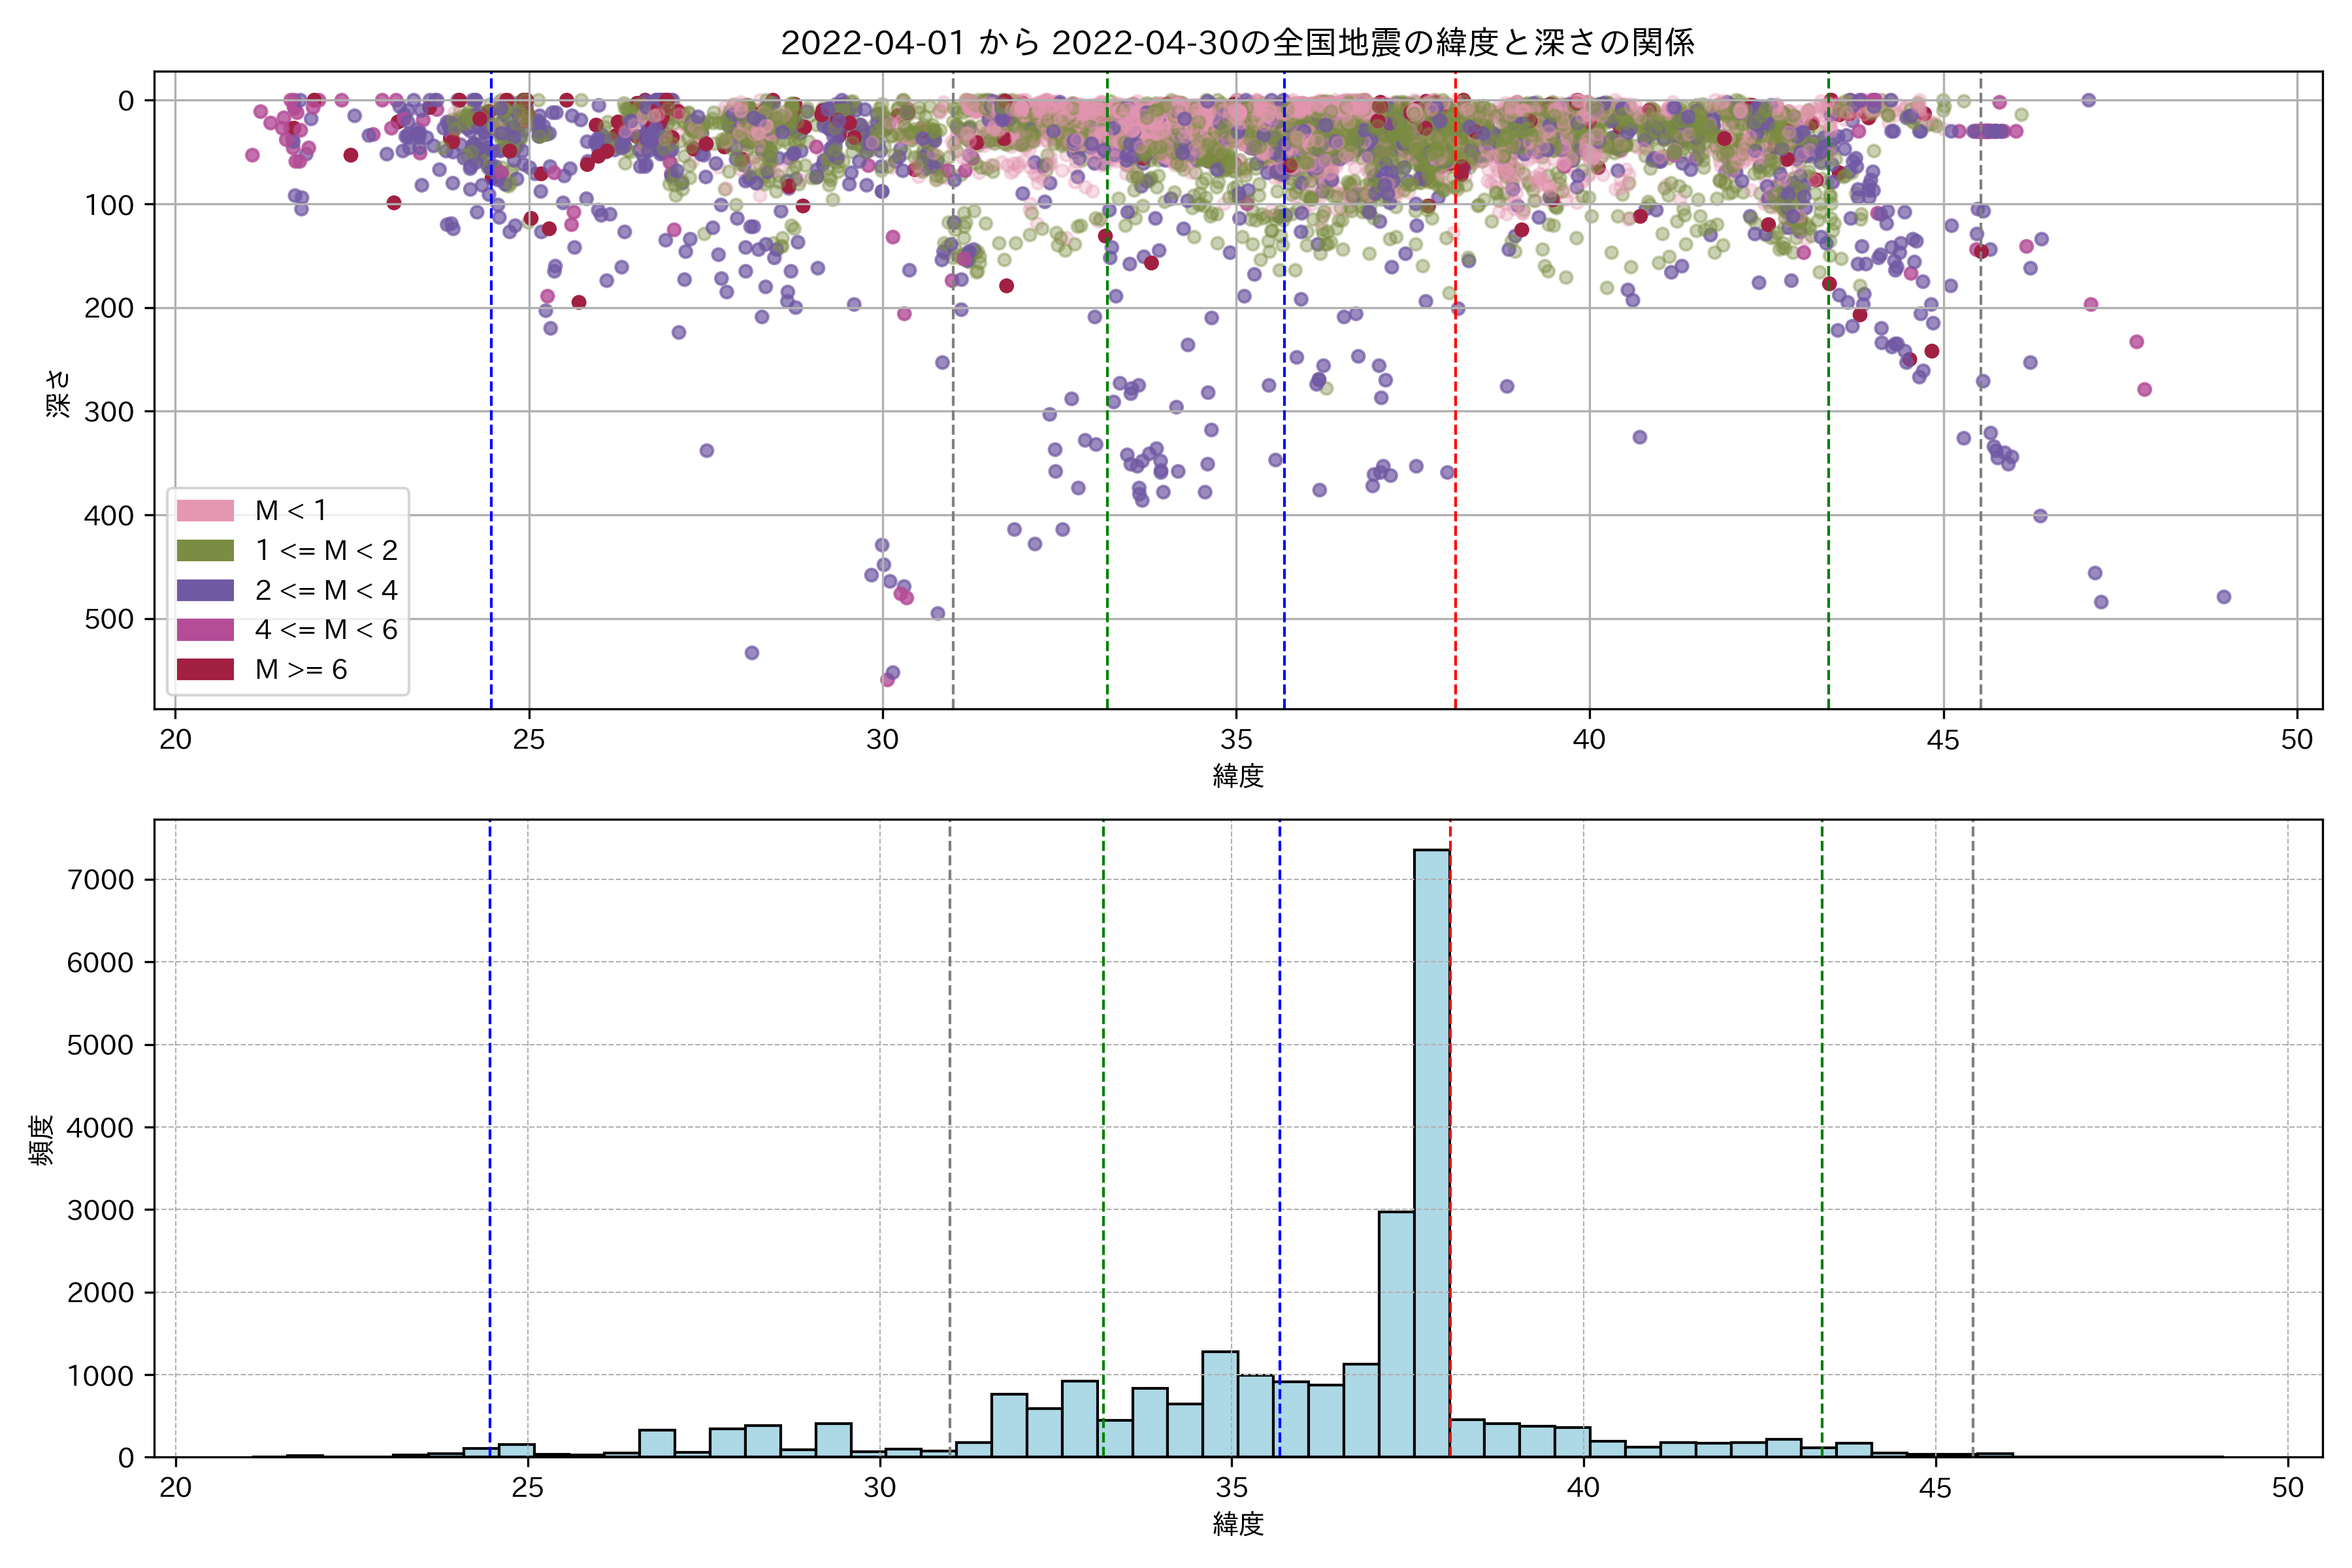Viewport: 2352px width, 1568px height.
Task: Click the 500 depth tick label
Action: pyautogui.click(x=108, y=619)
